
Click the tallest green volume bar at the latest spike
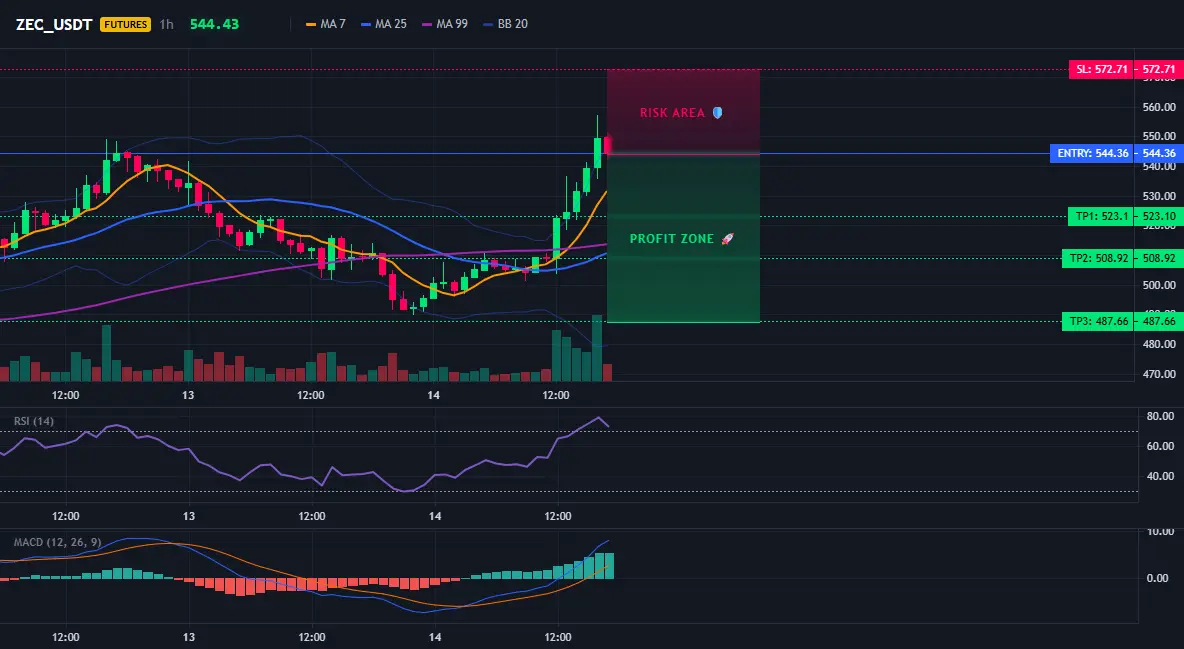click(597, 348)
